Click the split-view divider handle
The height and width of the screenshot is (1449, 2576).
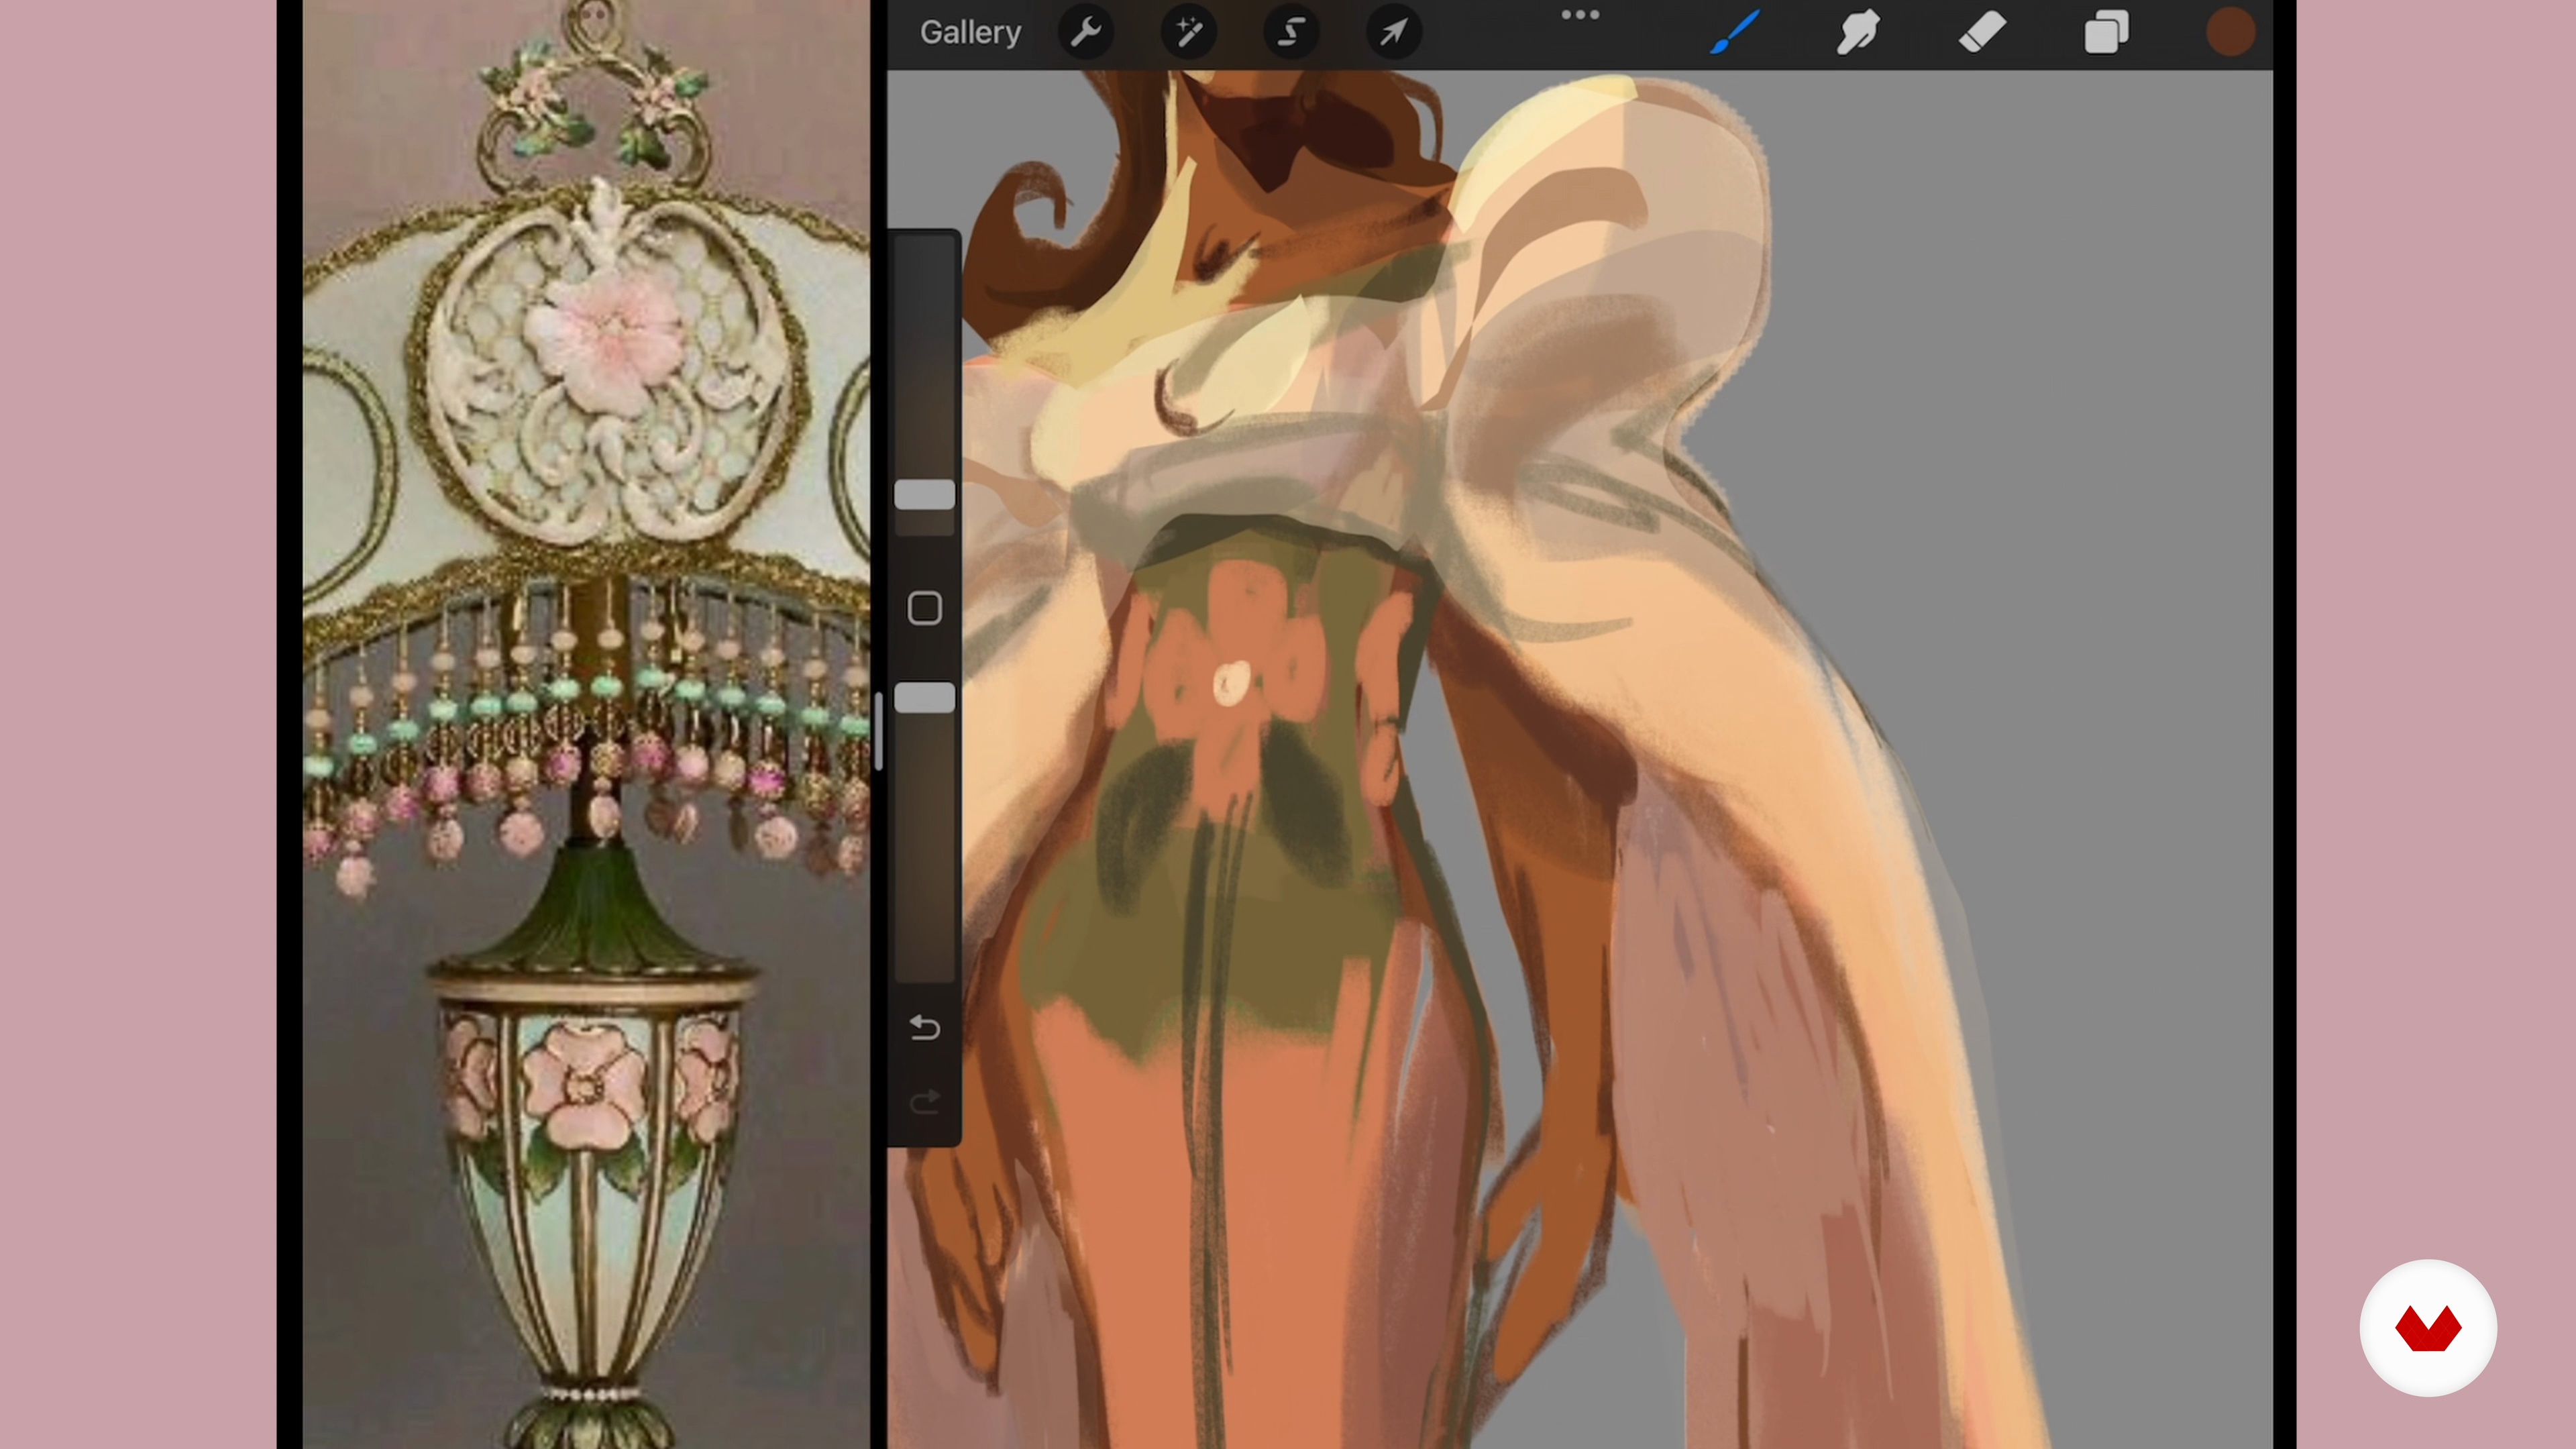(x=878, y=730)
